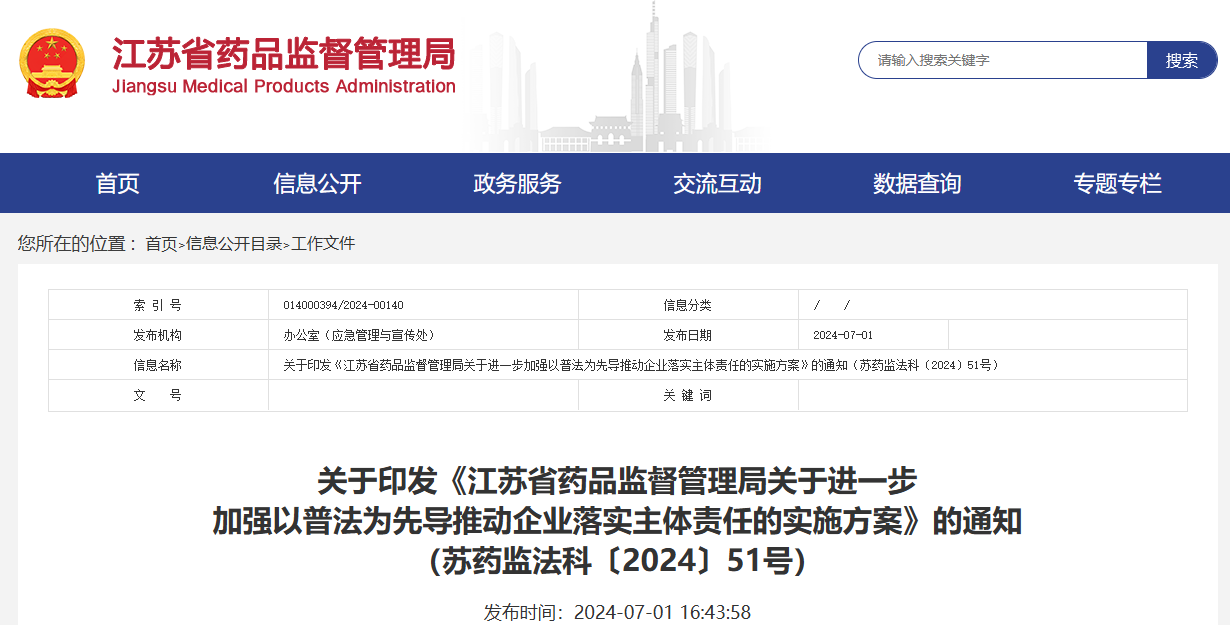Click the 办公室（应急管理与宣传处）publisher cell
The width and height of the screenshot is (1230, 625).
click(359, 335)
